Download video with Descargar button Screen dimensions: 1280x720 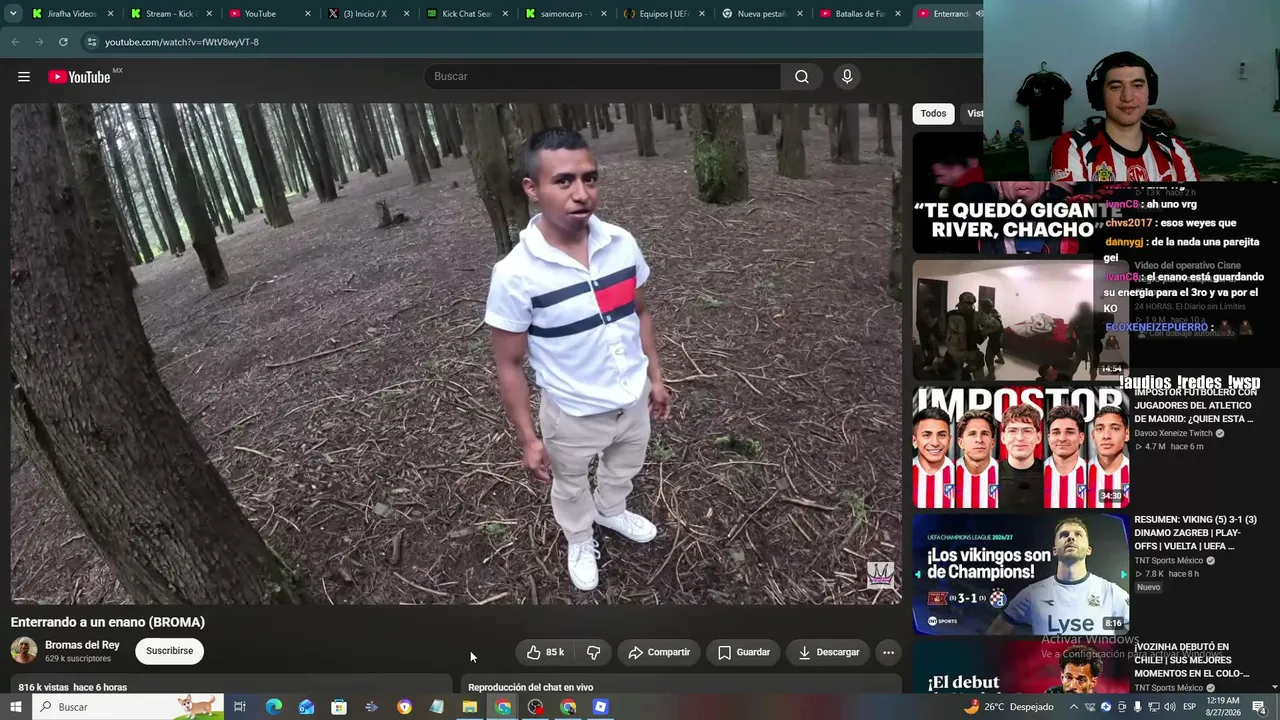[829, 652]
